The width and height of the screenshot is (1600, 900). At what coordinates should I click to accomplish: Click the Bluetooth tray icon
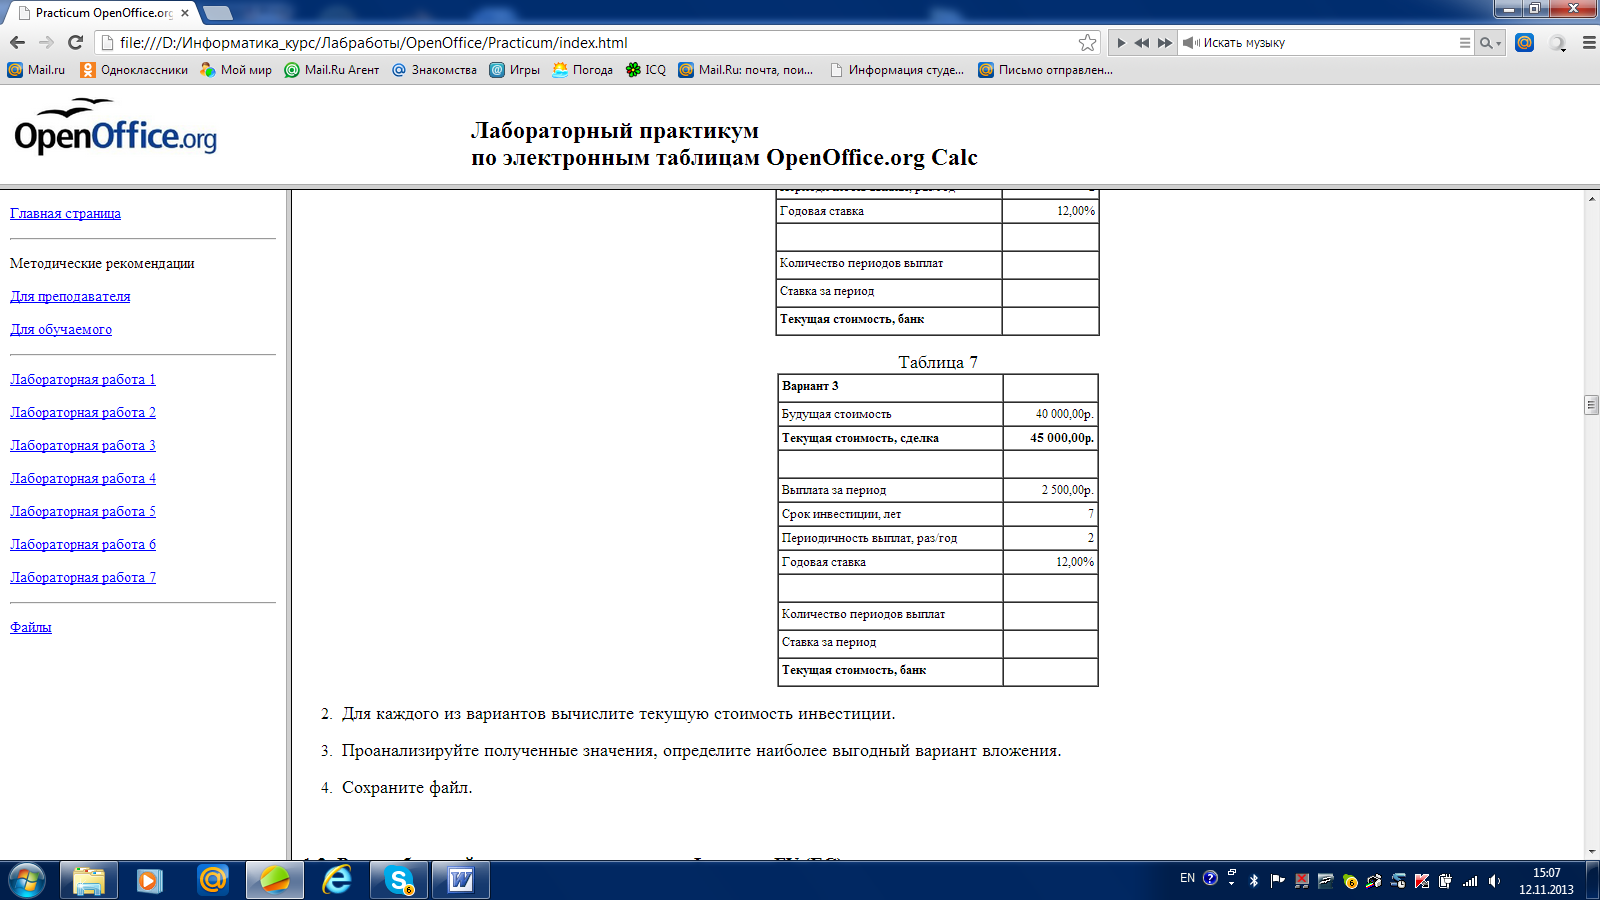click(x=1254, y=880)
